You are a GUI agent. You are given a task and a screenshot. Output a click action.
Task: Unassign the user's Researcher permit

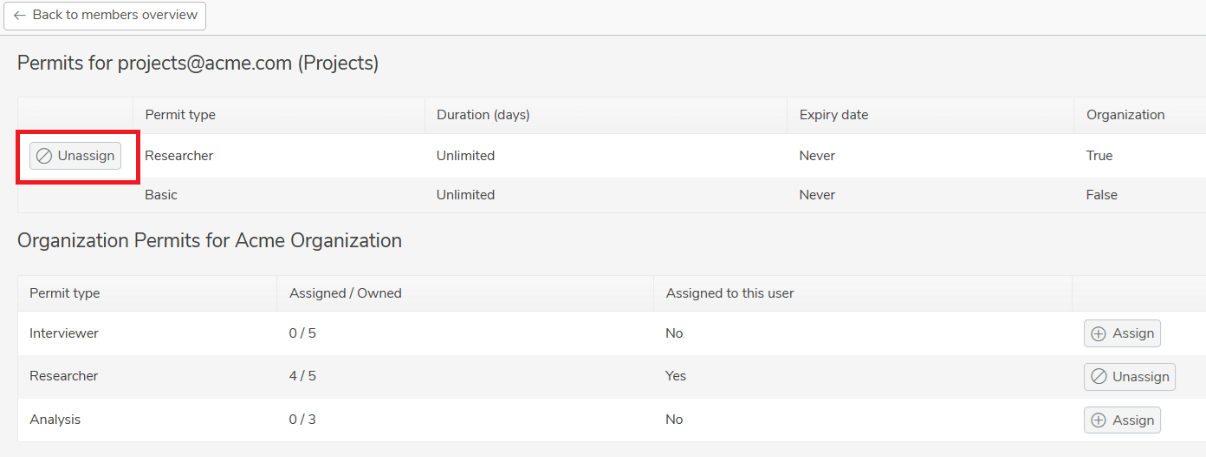point(75,156)
